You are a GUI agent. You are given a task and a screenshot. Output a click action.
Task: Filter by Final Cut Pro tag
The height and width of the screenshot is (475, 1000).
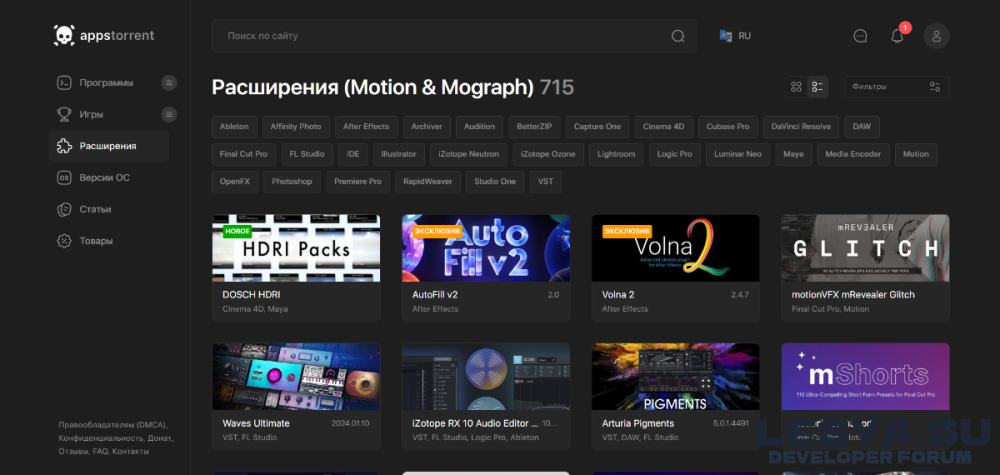click(x=244, y=154)
